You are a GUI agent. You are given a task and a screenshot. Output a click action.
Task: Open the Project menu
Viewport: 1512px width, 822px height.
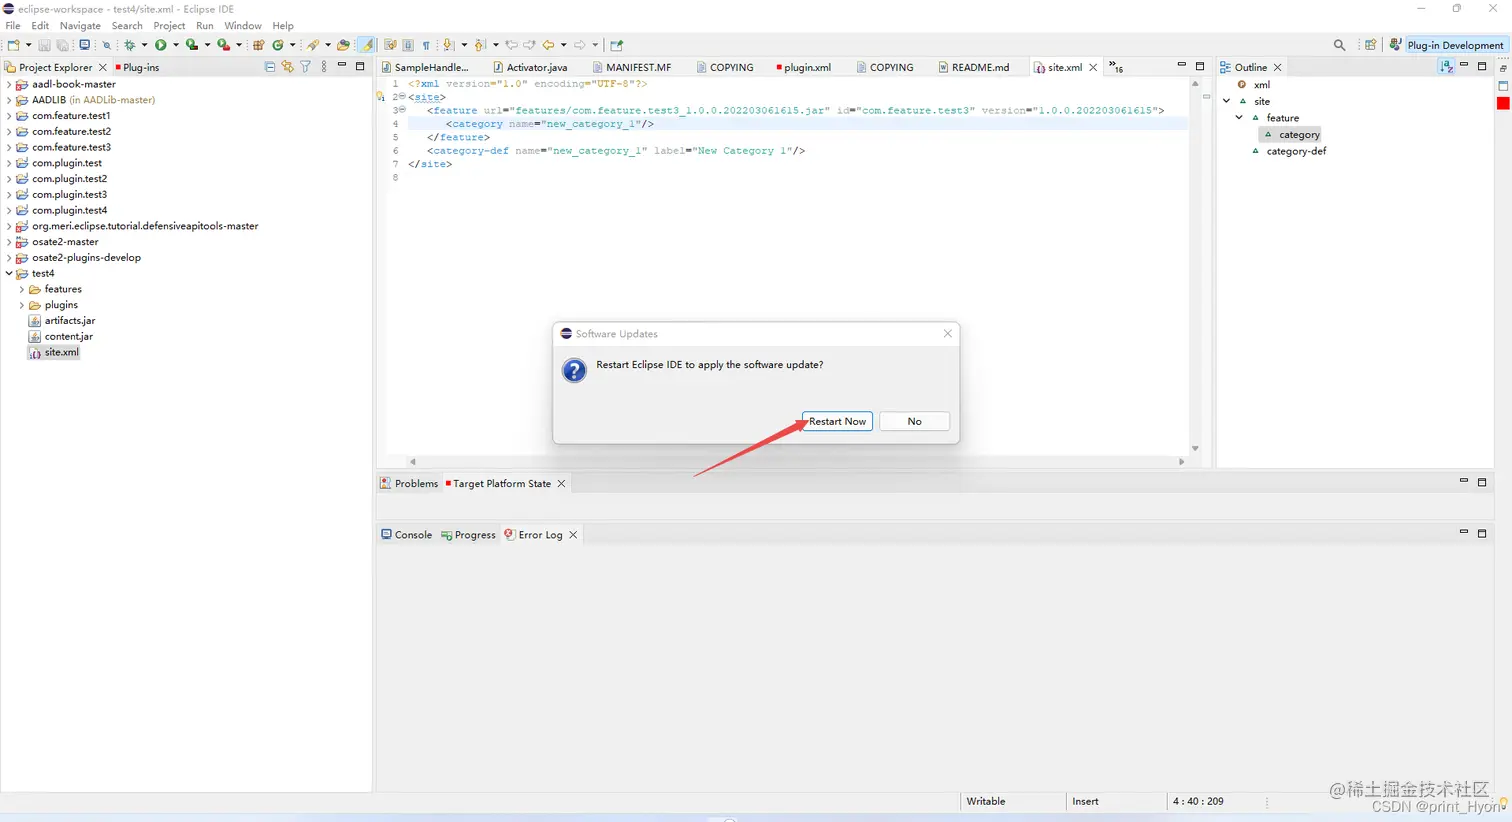[x=169, y=25]
